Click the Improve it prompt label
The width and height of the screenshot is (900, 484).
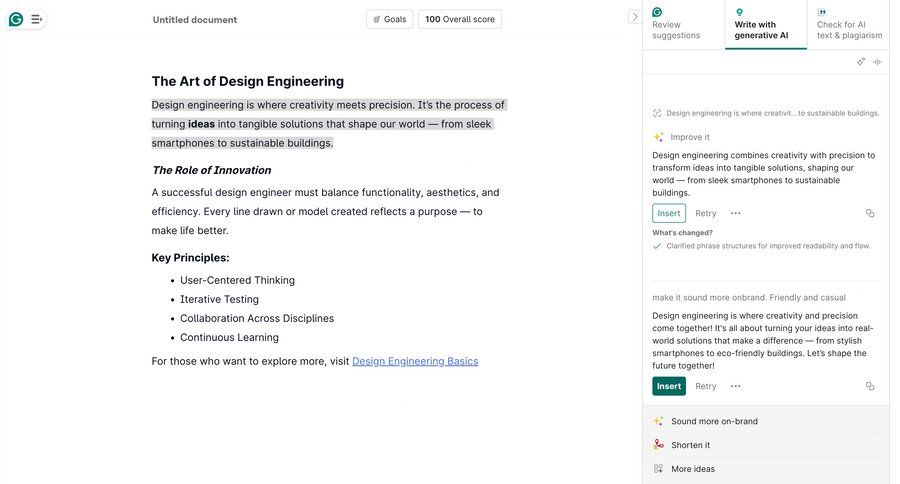(x=690, y=137)
